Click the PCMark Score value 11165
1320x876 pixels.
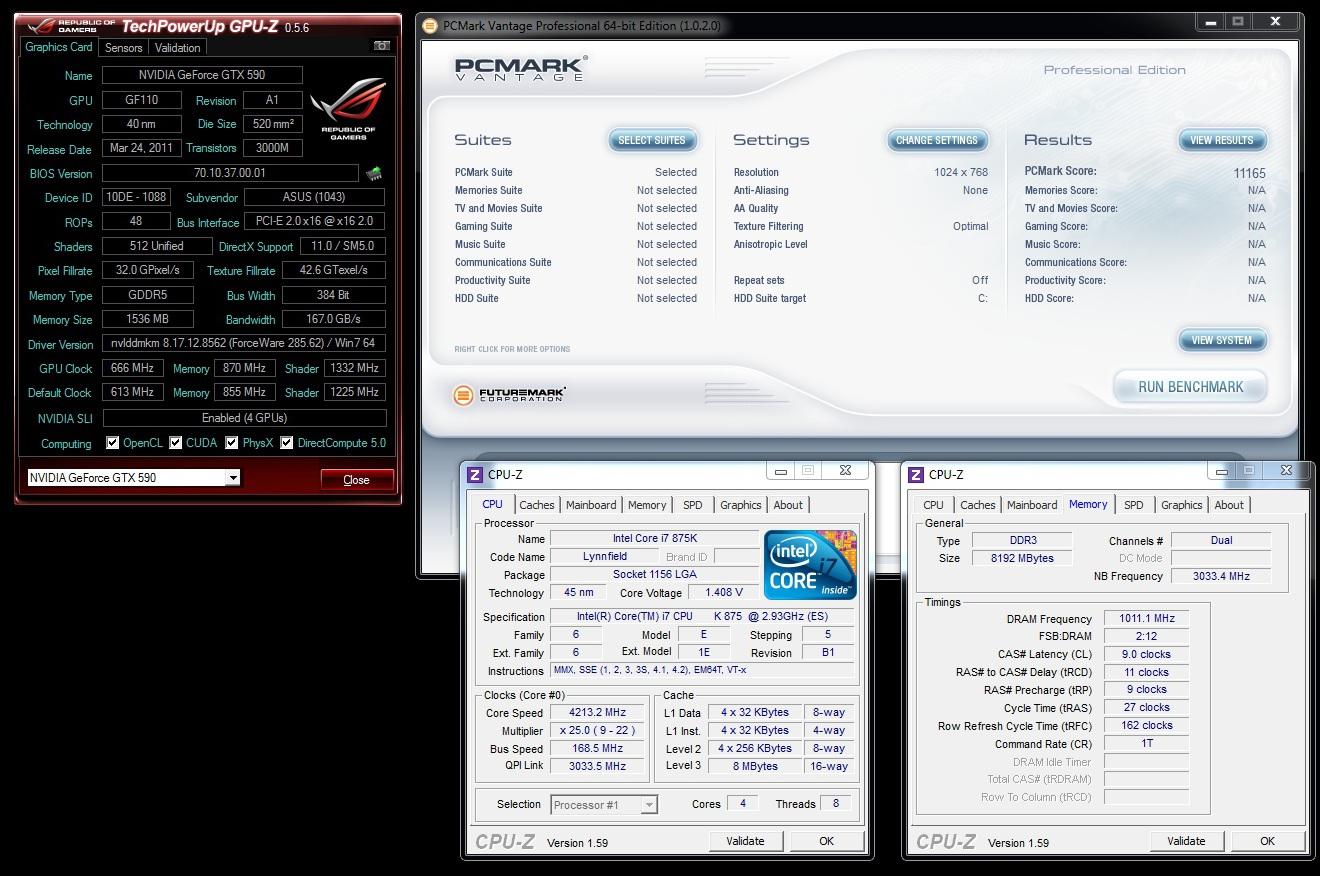click(1249, 173)
